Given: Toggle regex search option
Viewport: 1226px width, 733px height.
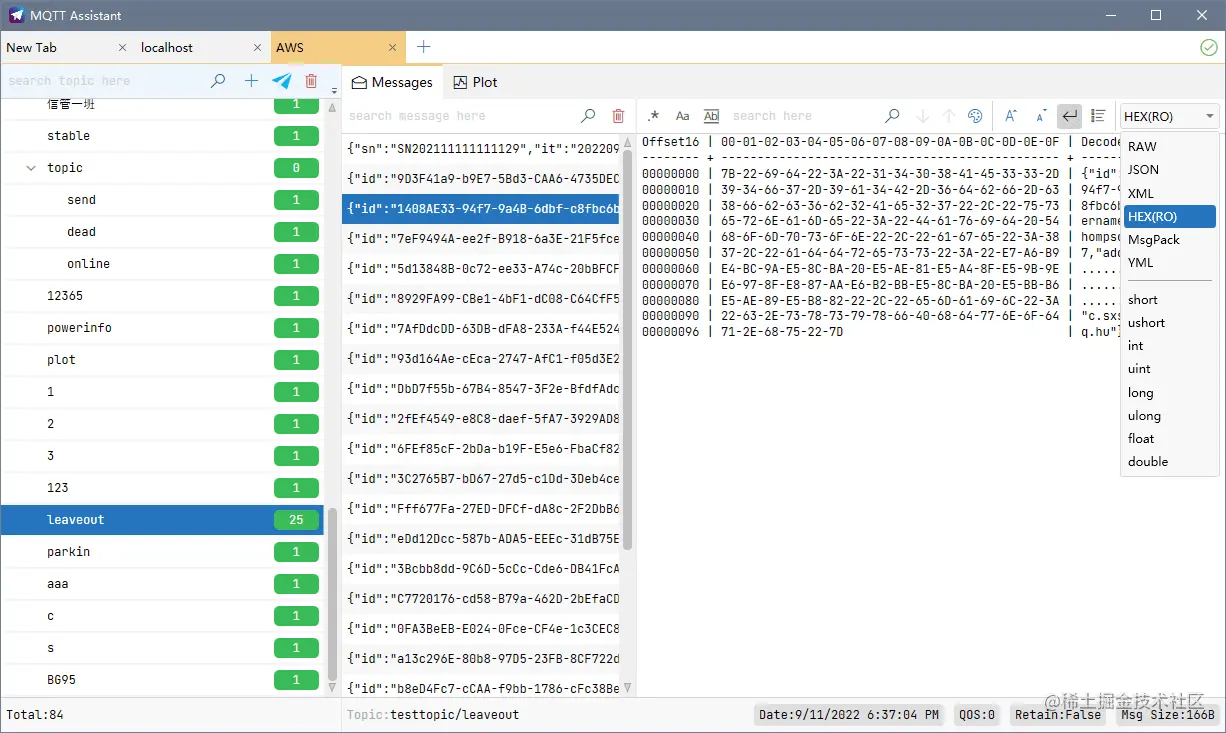Looking at the screenshot, I should click(653, 116).
